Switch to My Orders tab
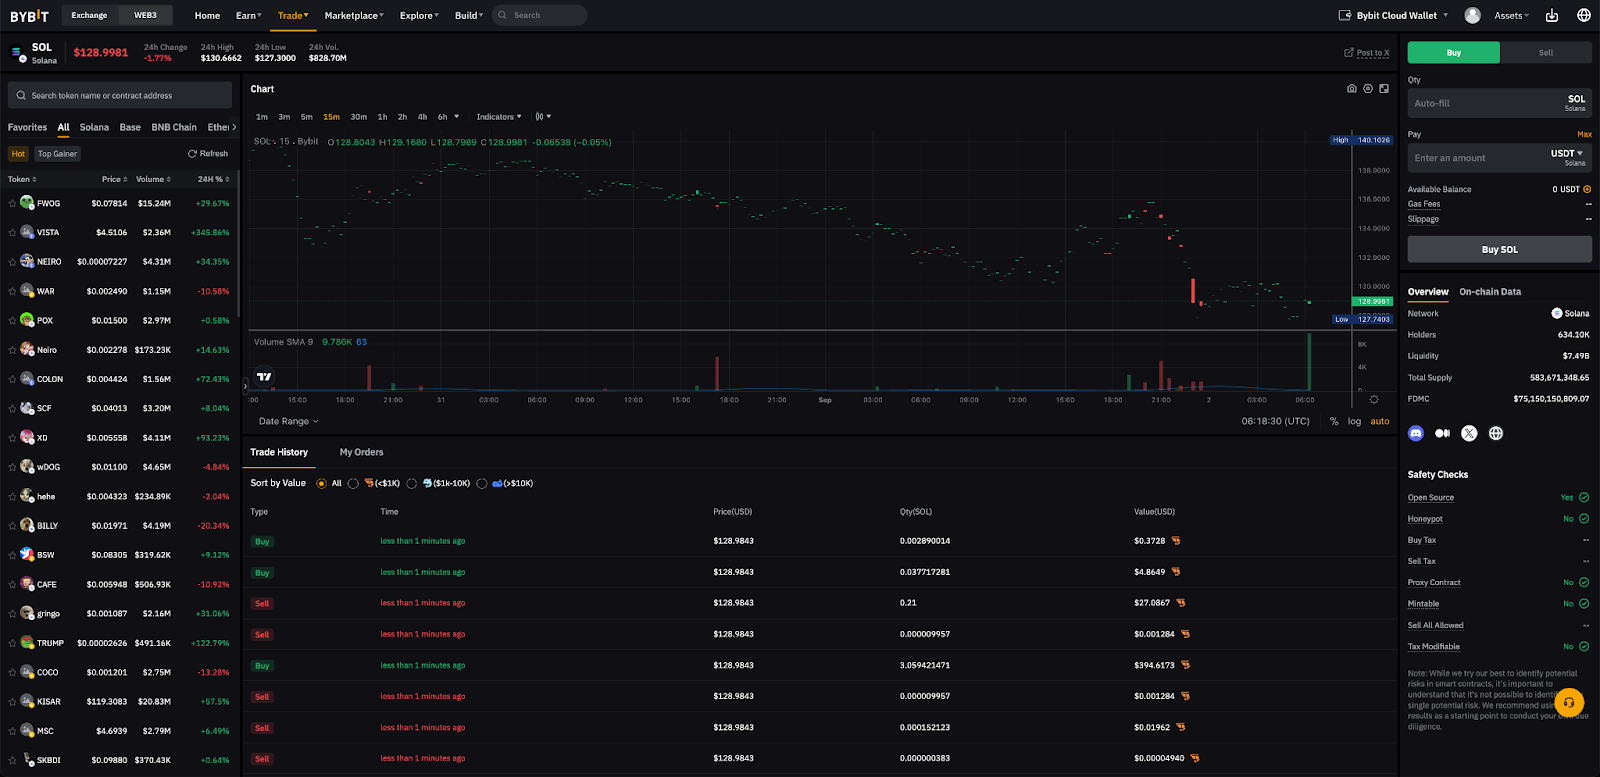The image size is (1600, 777). coord(361,453)
